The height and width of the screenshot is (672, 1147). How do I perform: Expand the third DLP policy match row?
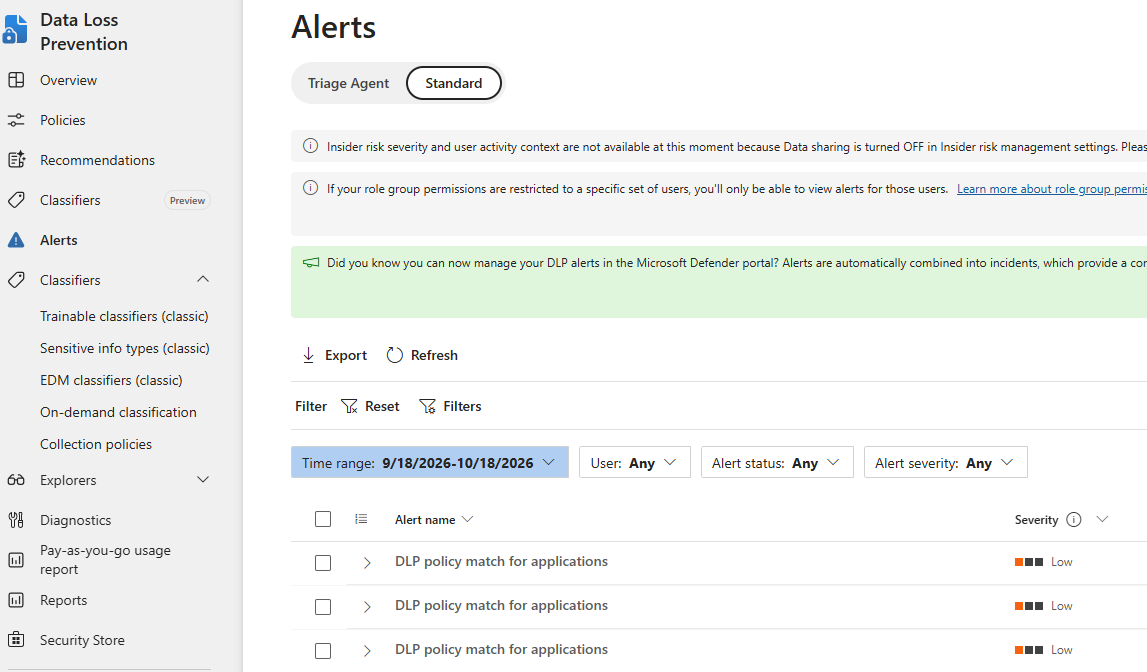367,651
